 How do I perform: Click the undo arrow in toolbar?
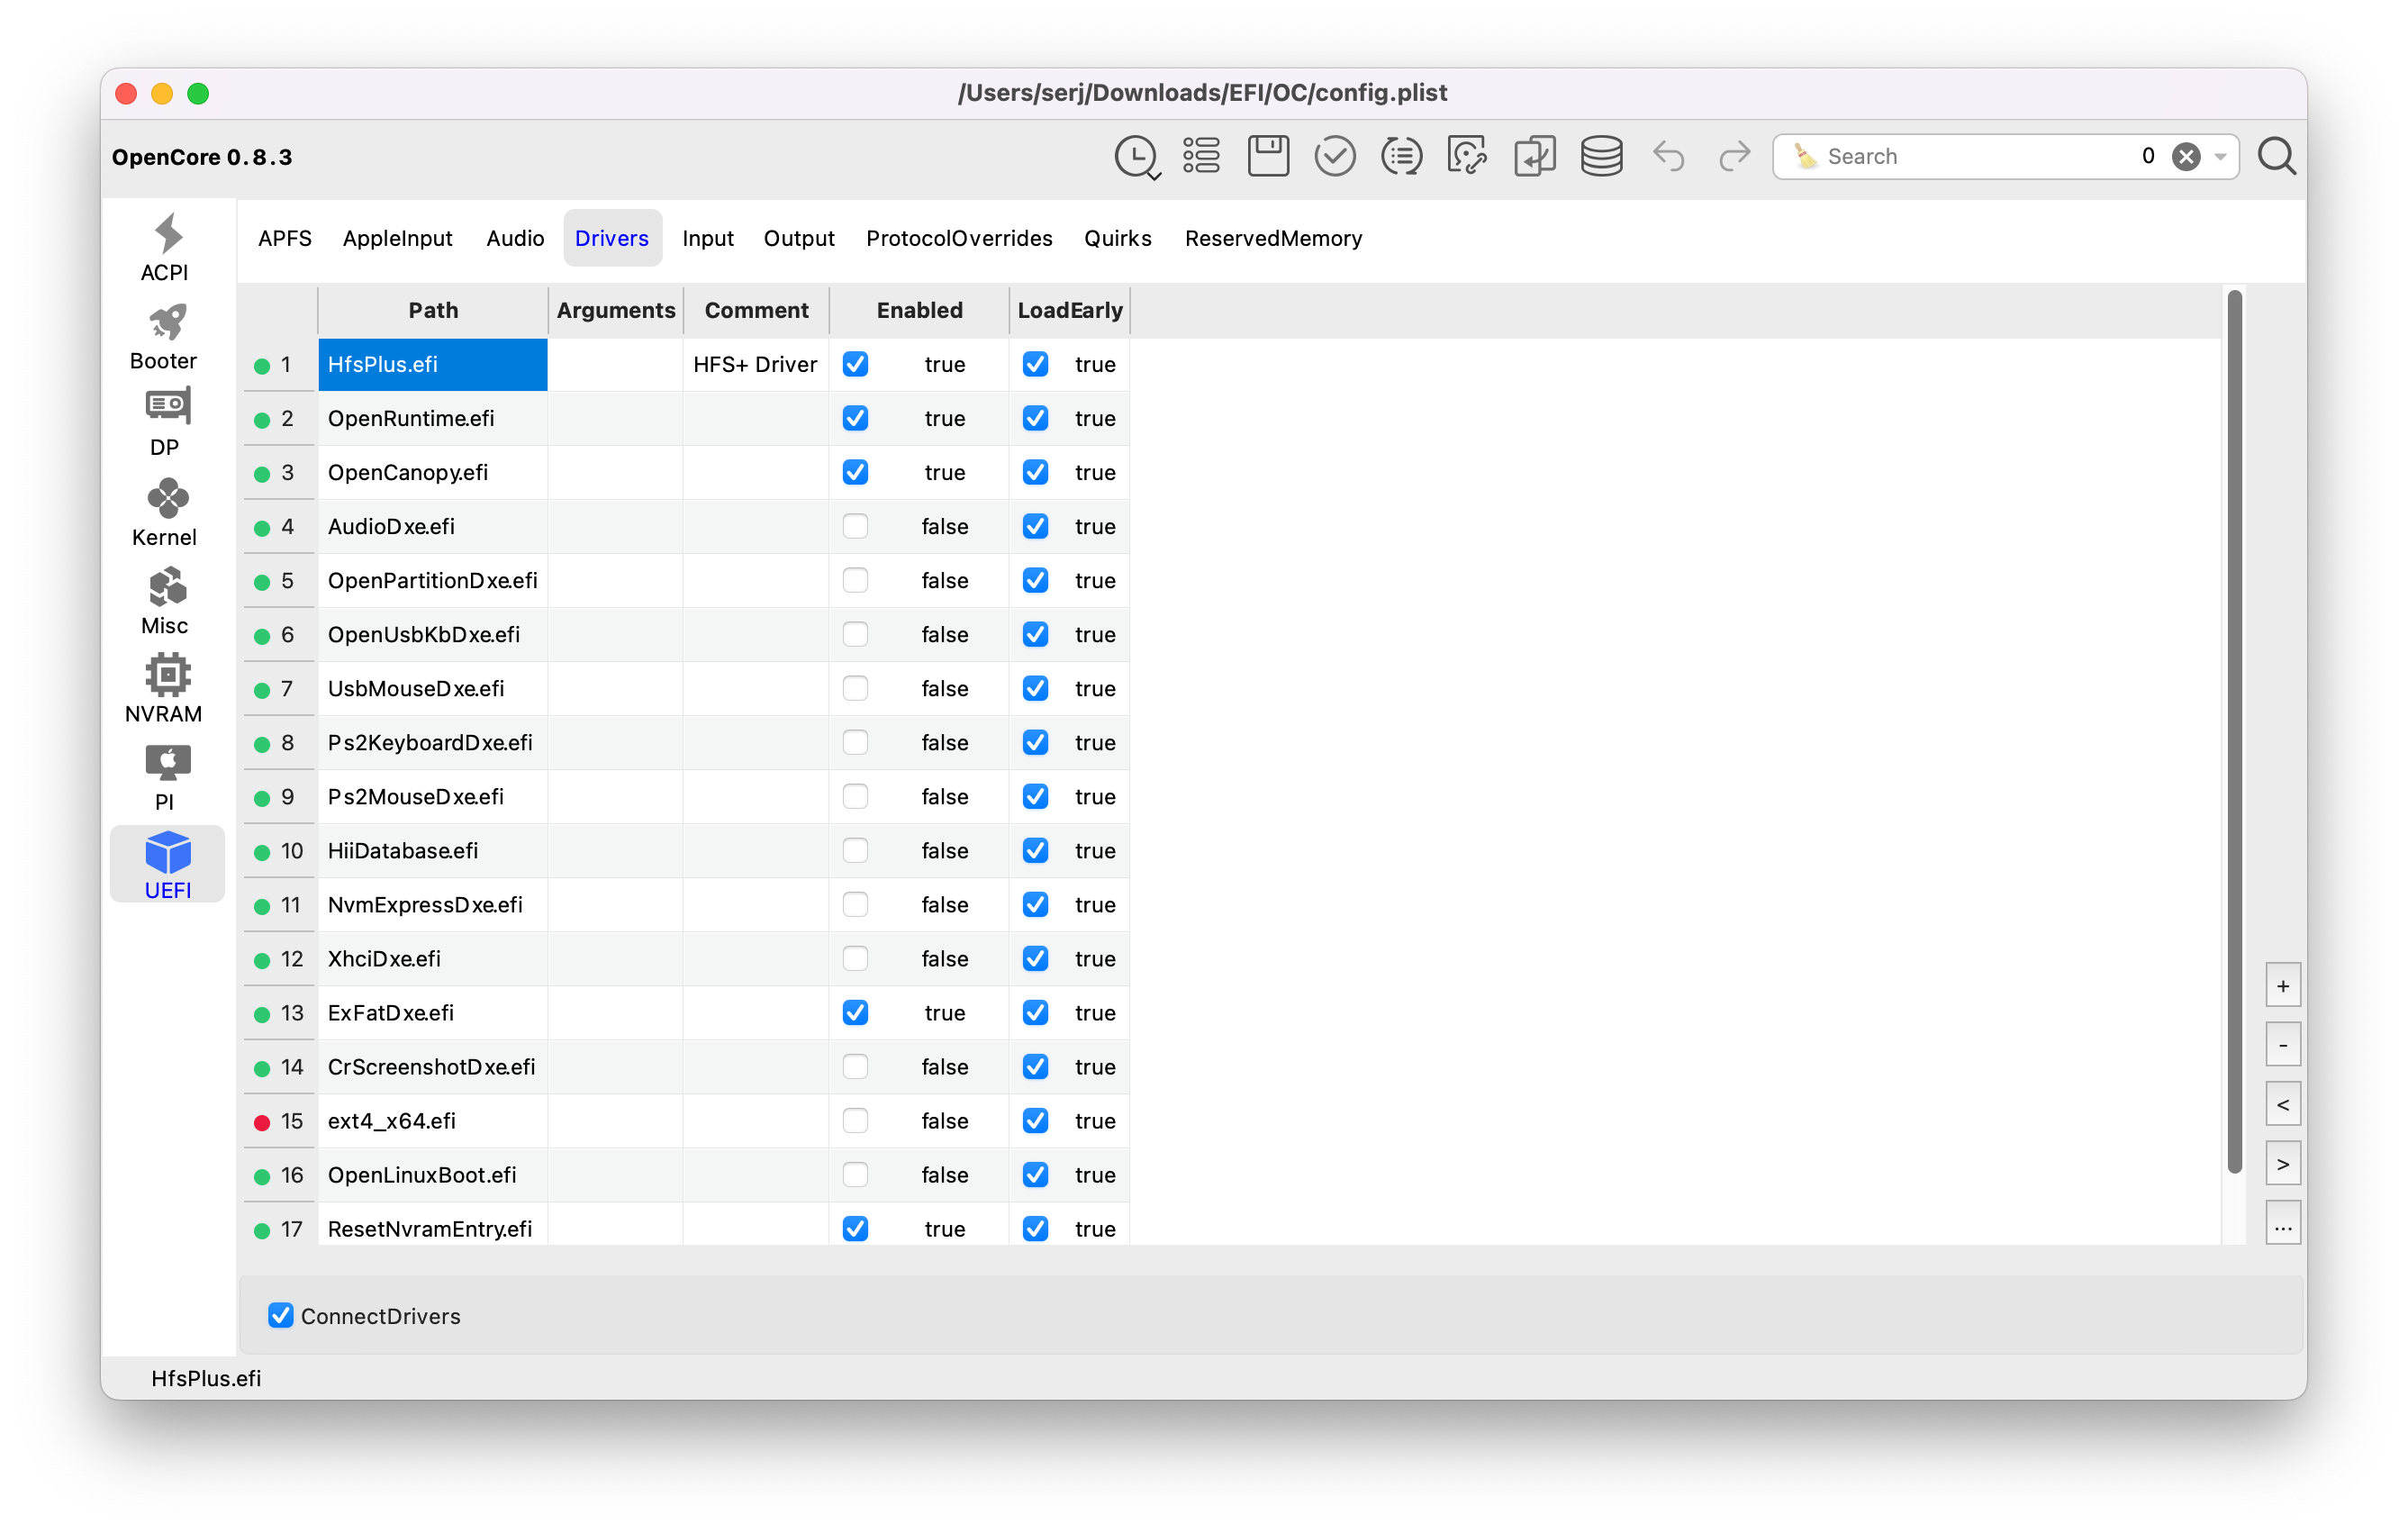coord(1668,156)
